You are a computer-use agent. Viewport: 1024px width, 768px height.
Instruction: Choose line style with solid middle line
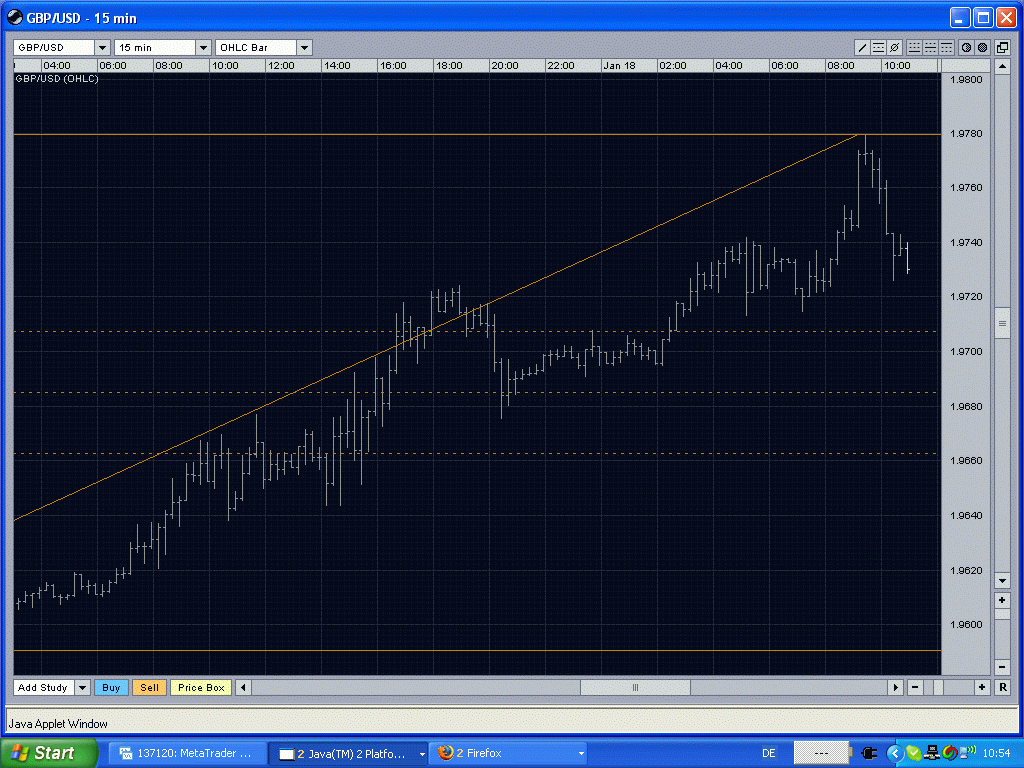pos(930,48)
